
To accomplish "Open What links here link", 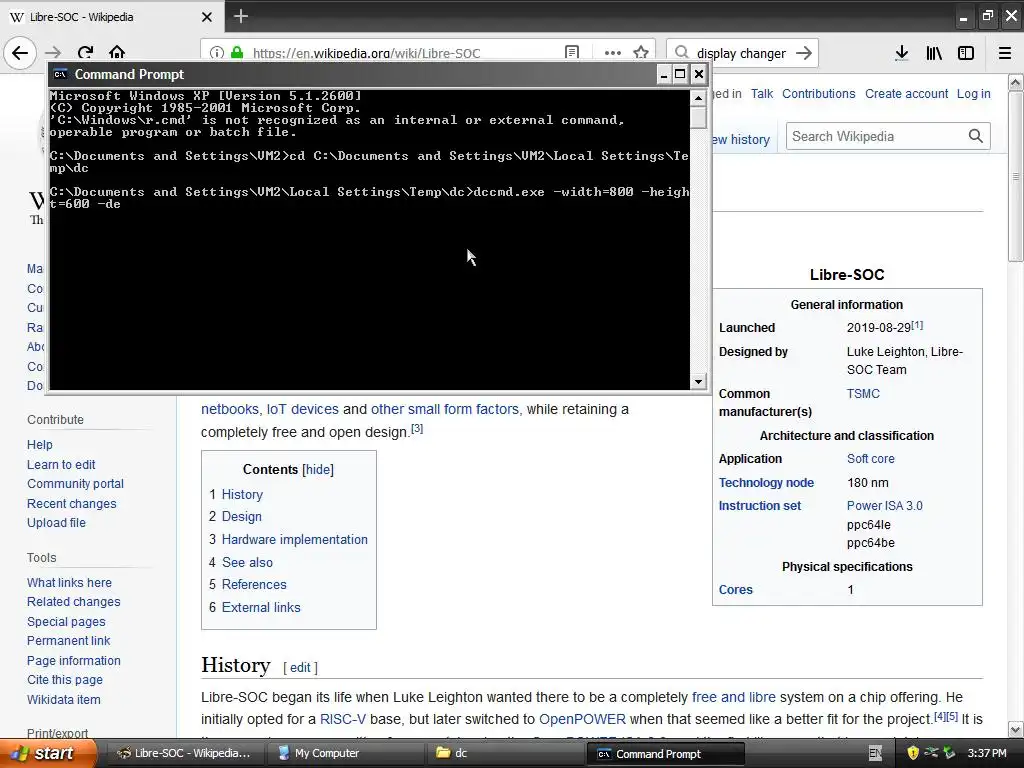I will (69, 583).
